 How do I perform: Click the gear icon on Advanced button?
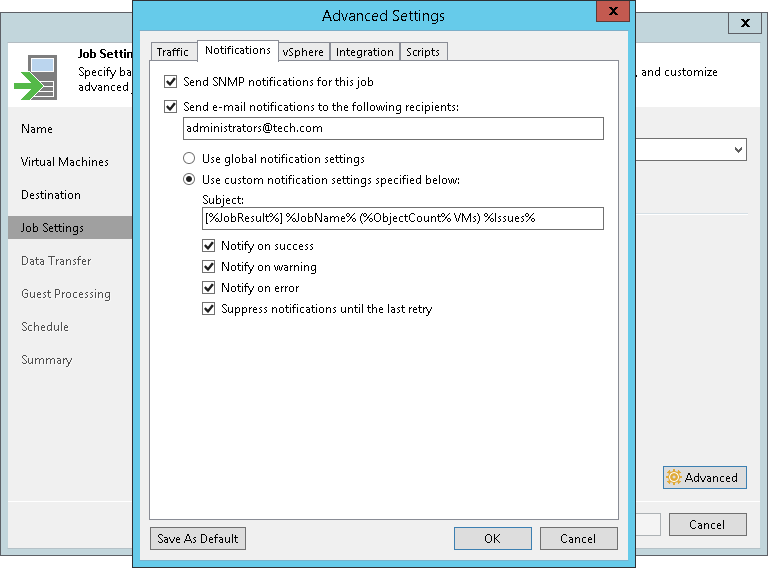pos(674,478)
